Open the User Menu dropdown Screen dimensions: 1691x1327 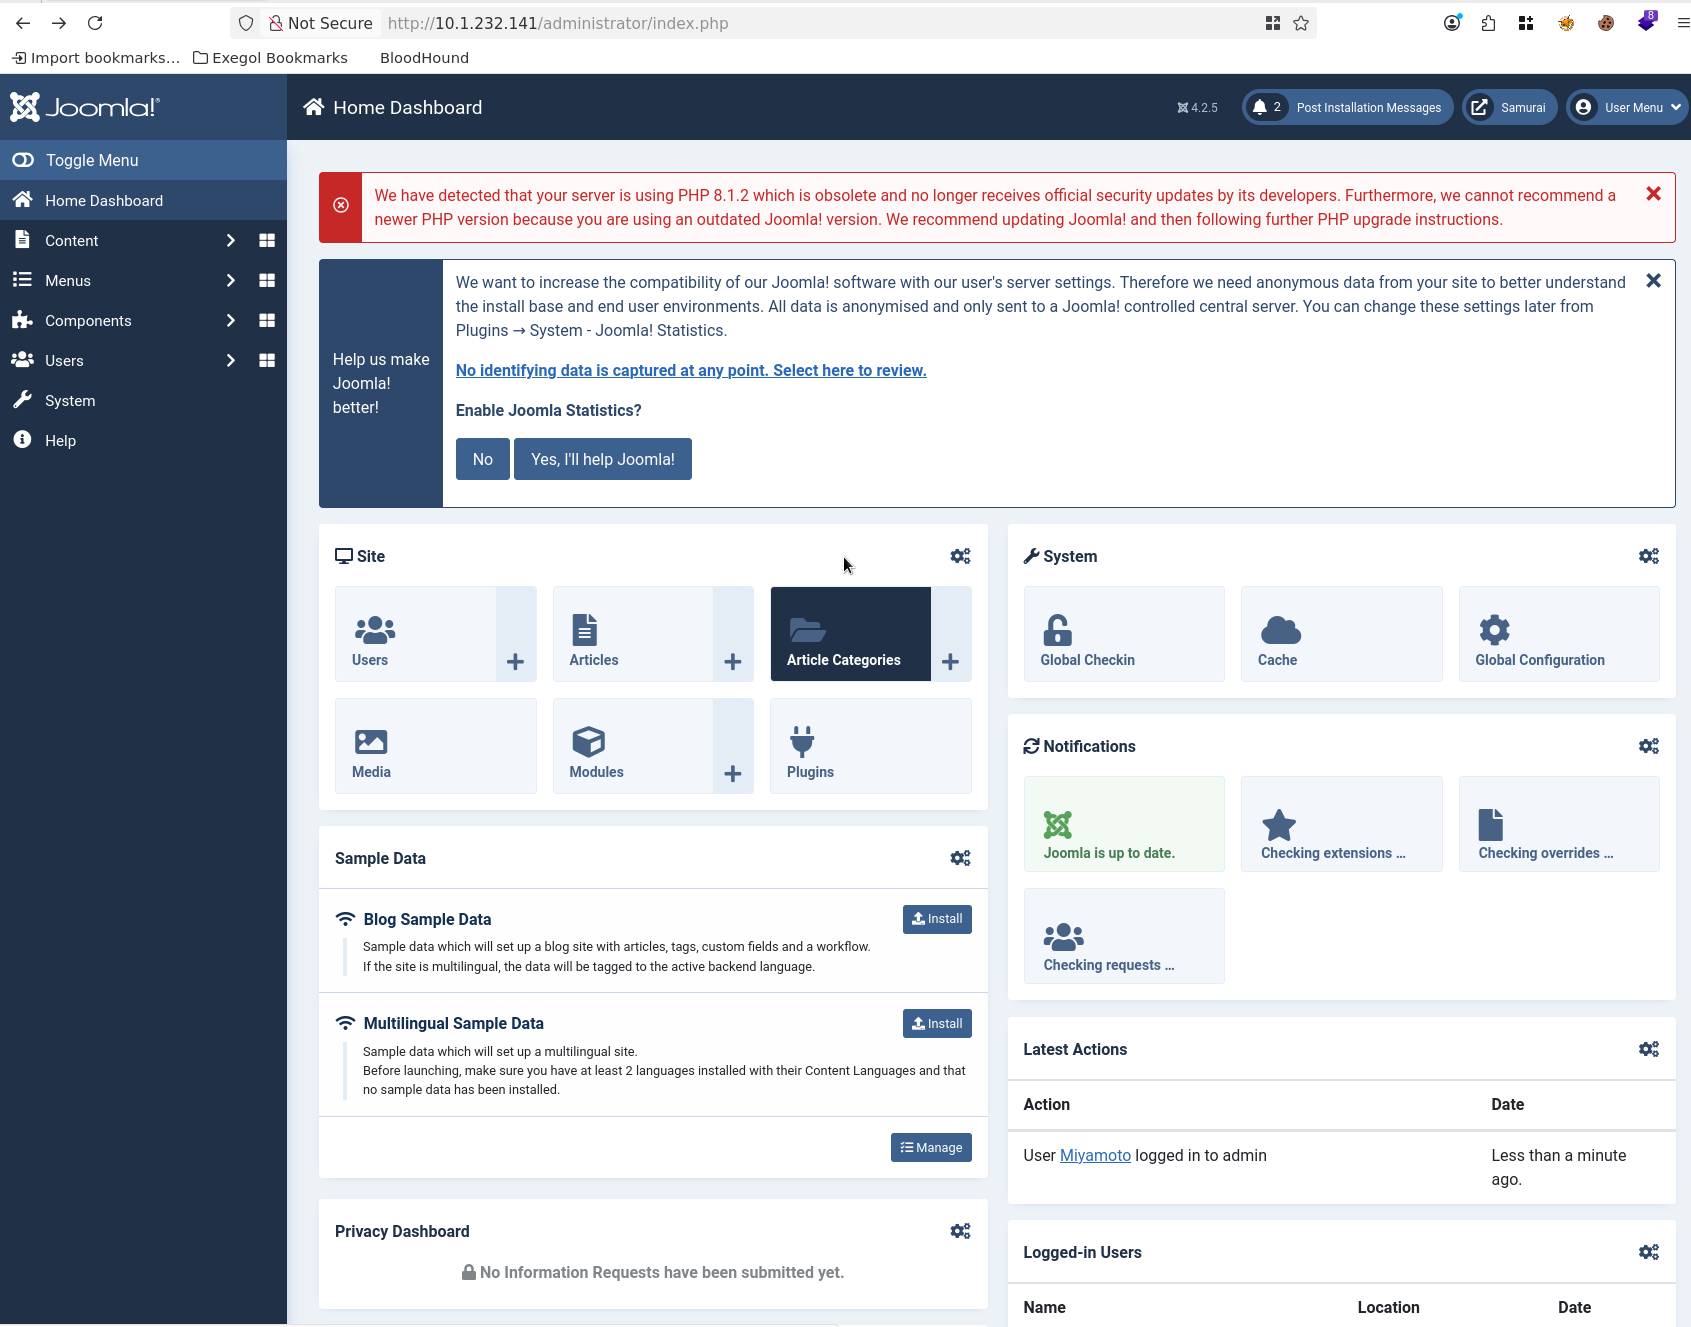(x=1627, y=107)
